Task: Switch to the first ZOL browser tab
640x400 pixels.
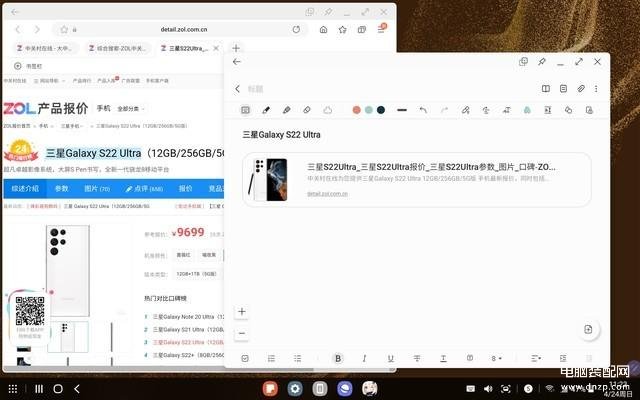Action: click(45, 48)
